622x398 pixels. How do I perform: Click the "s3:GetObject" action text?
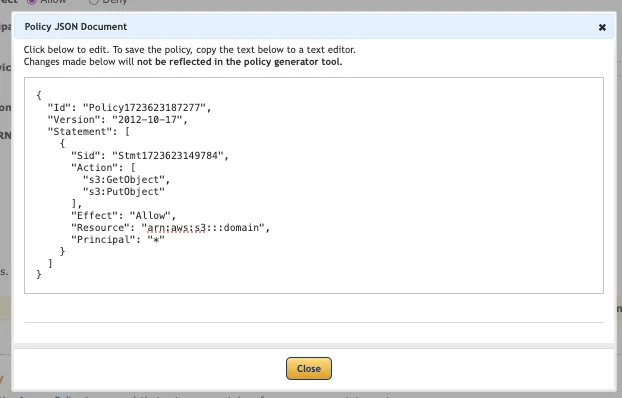pyautogui.click(x=126, y=180)
